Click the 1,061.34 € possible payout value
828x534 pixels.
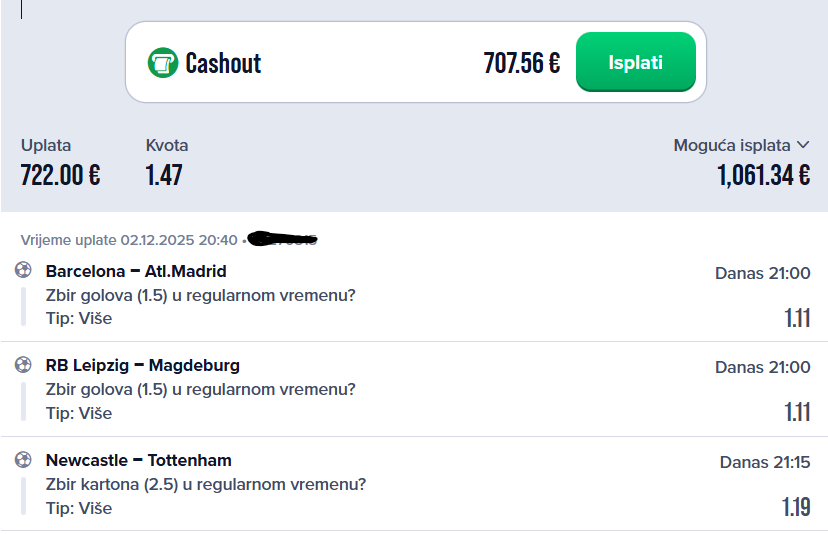coord(763,175)
